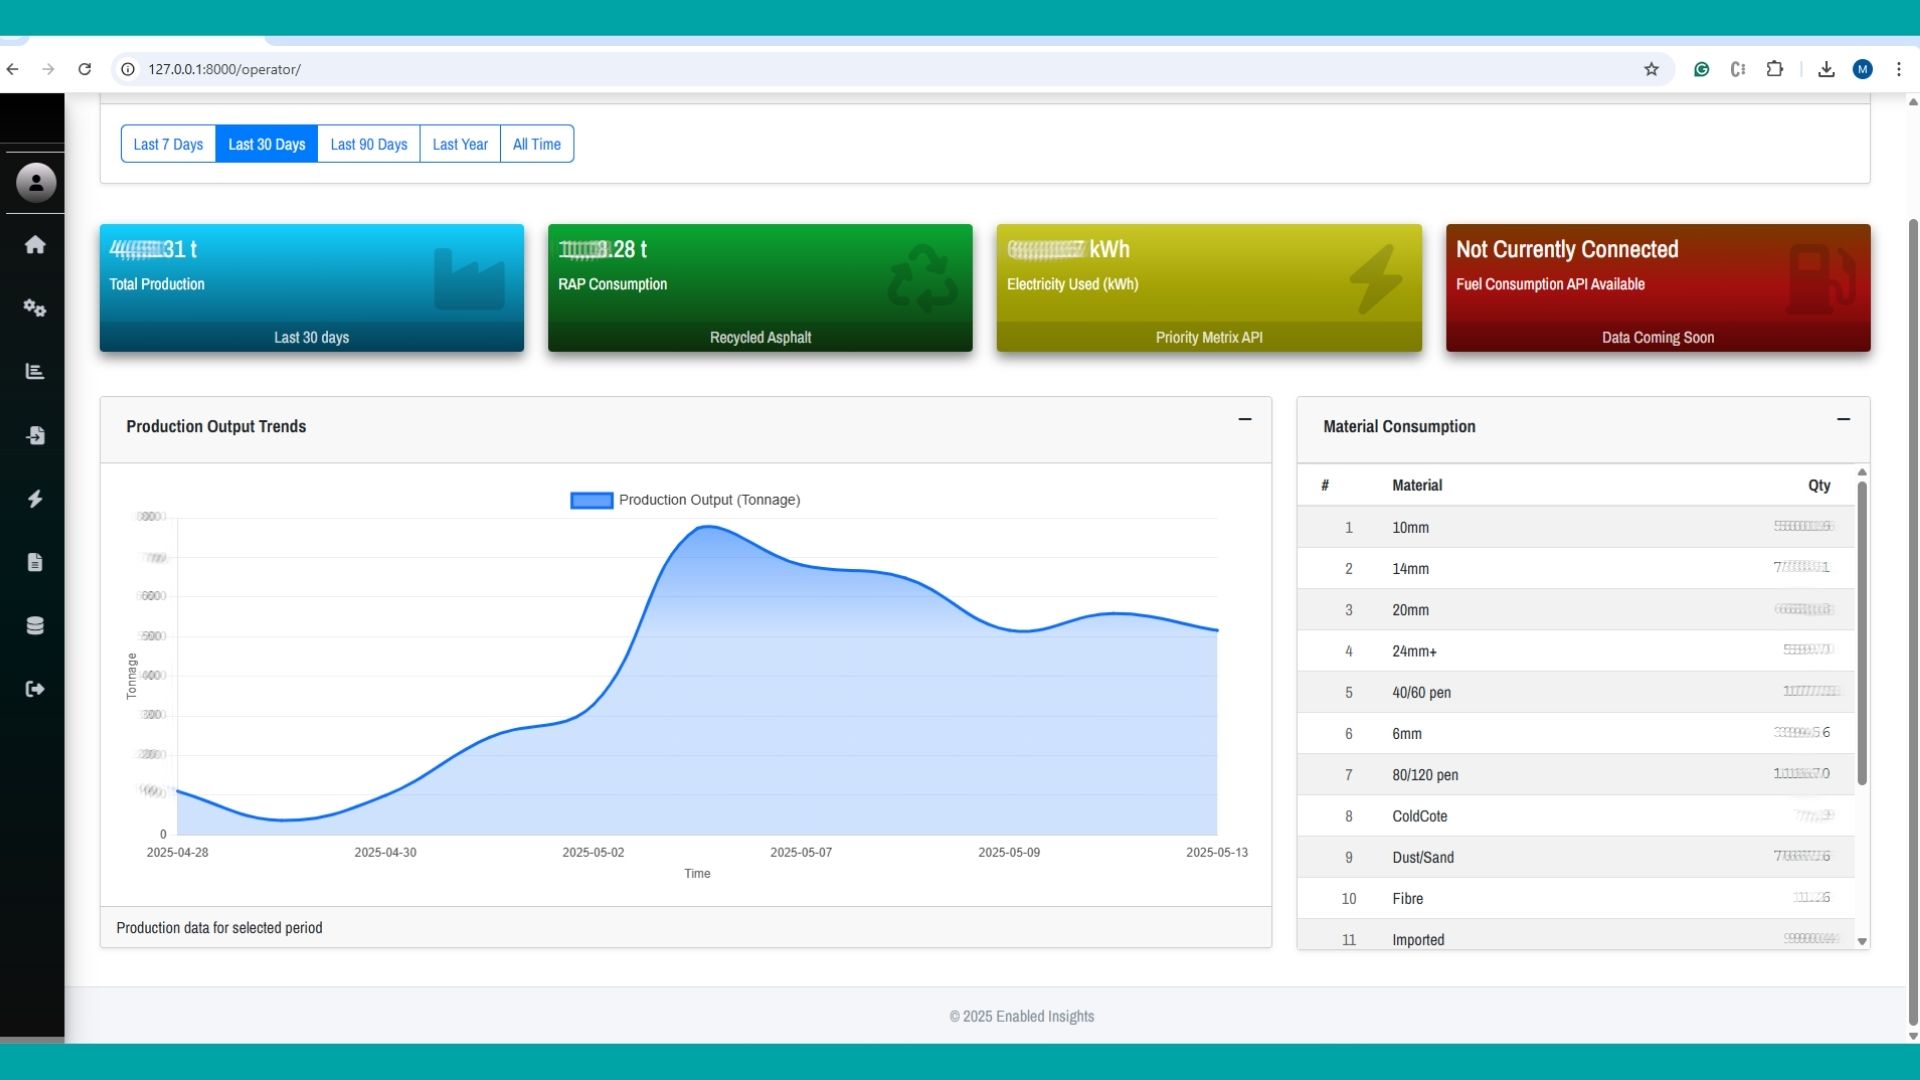Click the home icon in sidebar

[35, 245]
